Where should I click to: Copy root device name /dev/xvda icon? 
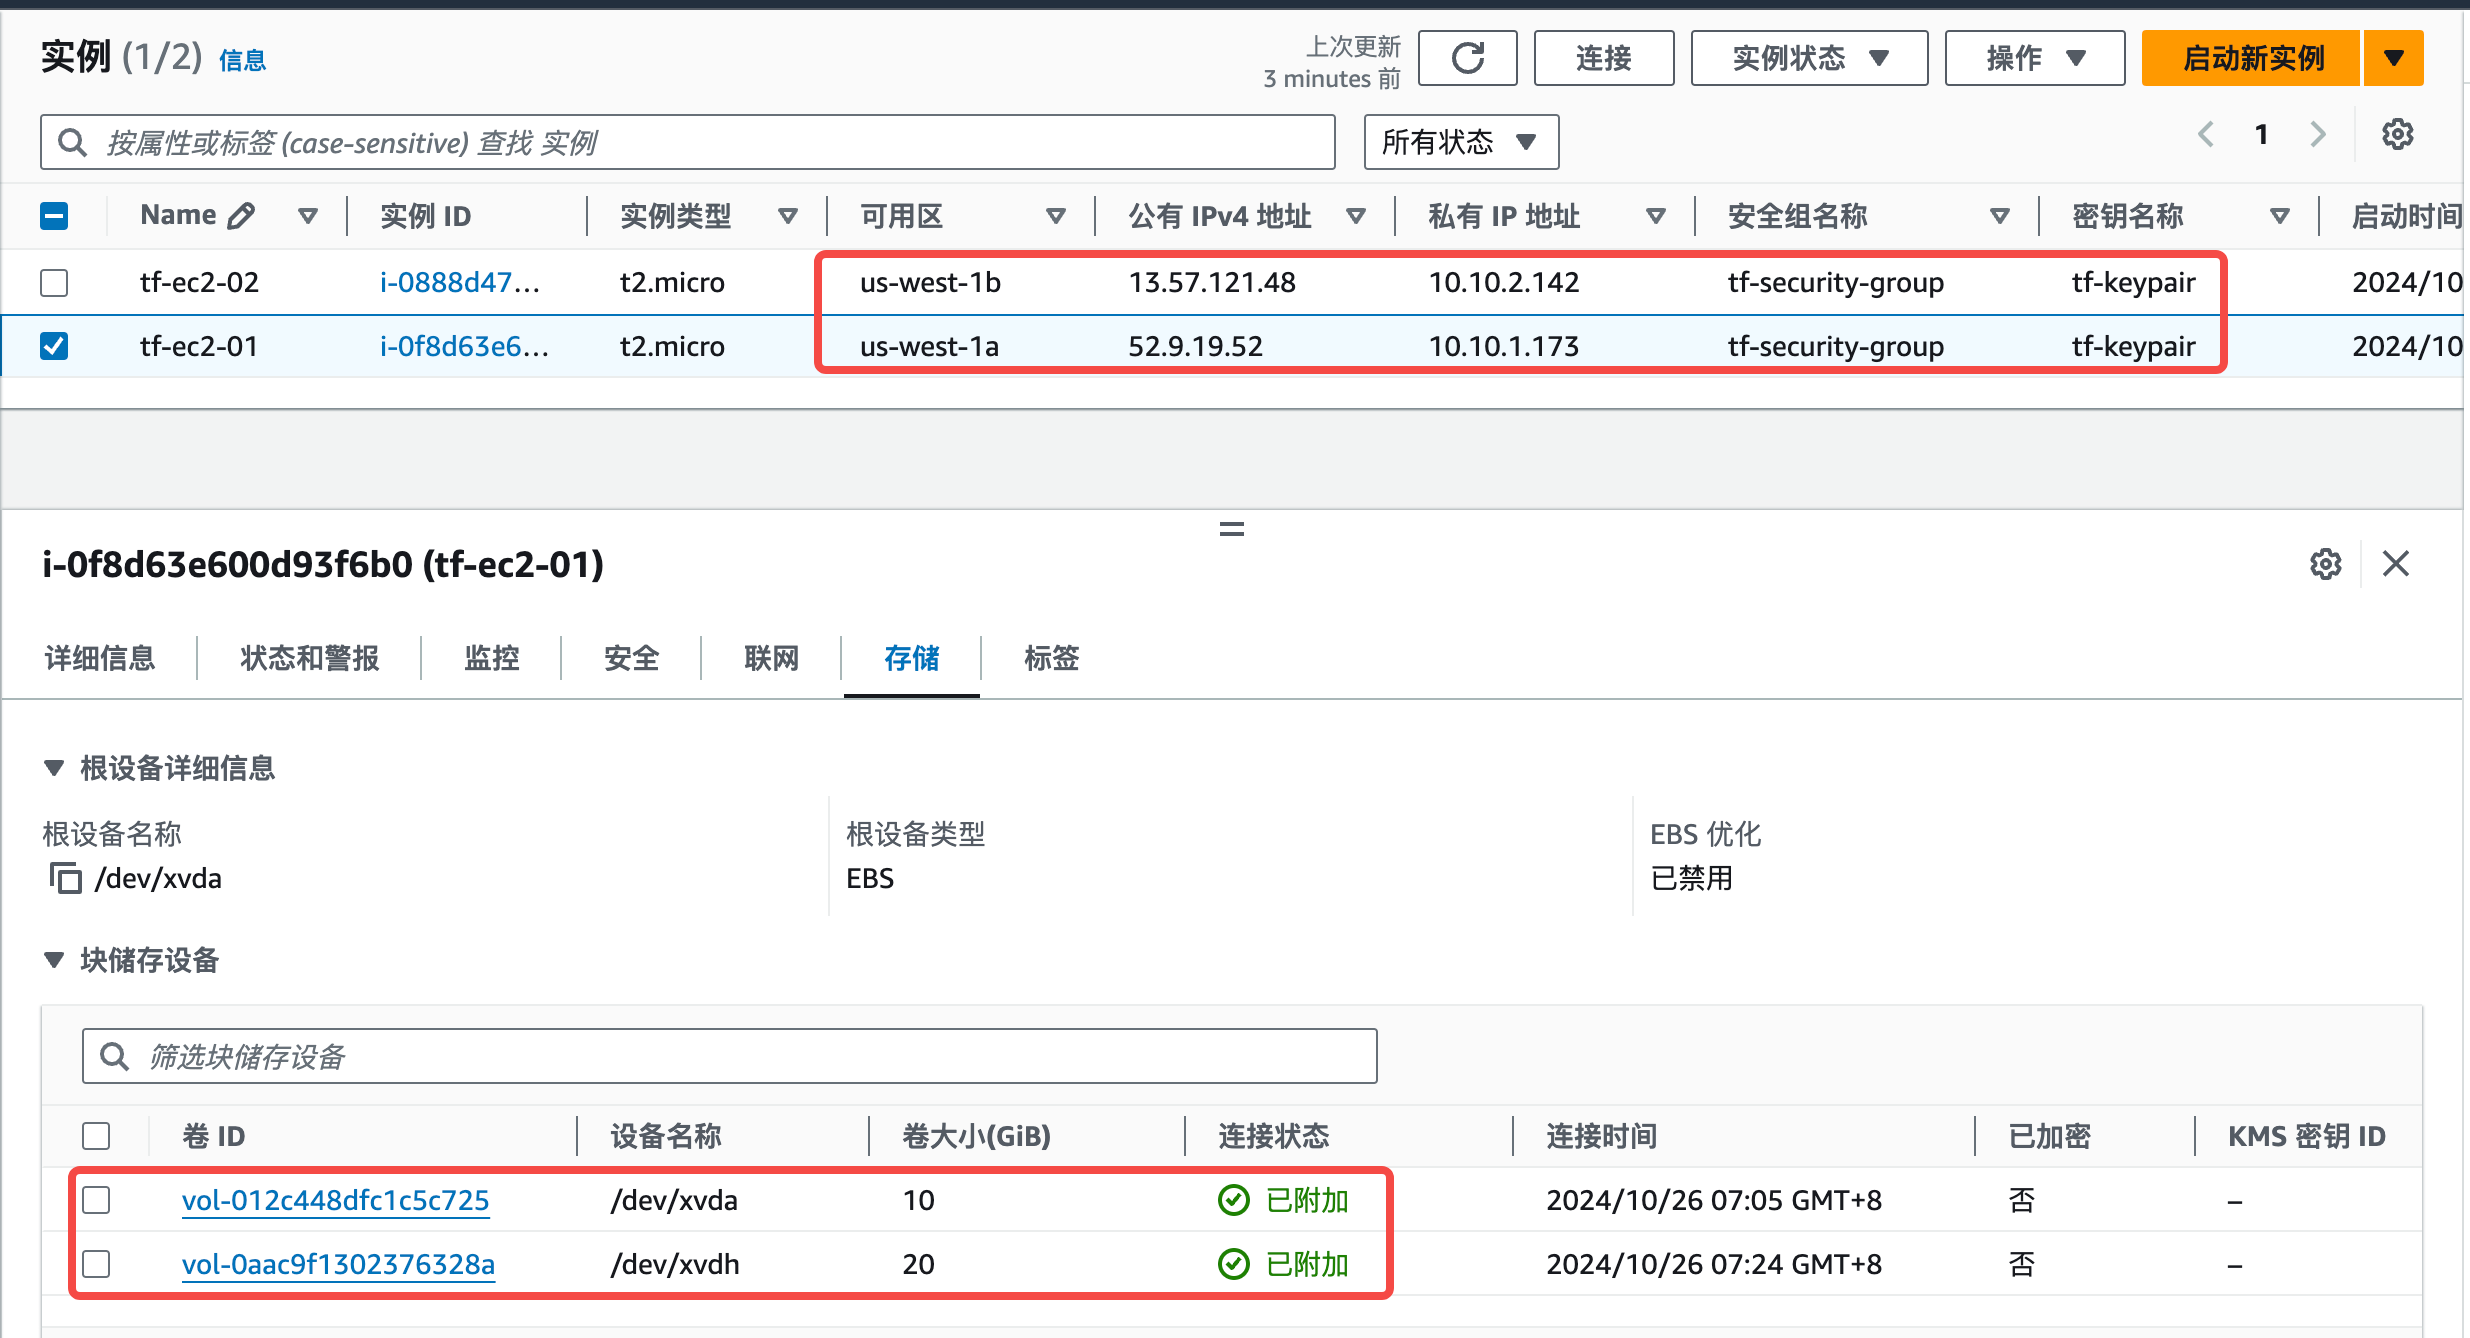65,878
